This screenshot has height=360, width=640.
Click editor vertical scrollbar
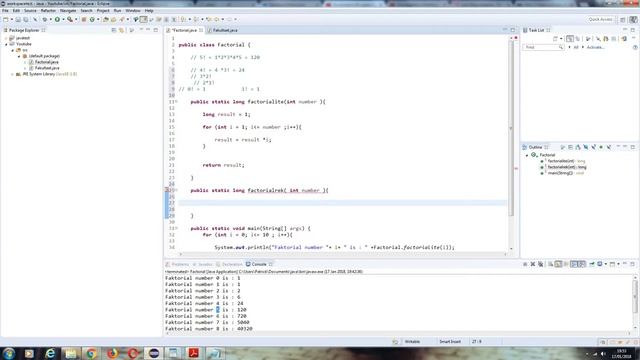point(511,128)
